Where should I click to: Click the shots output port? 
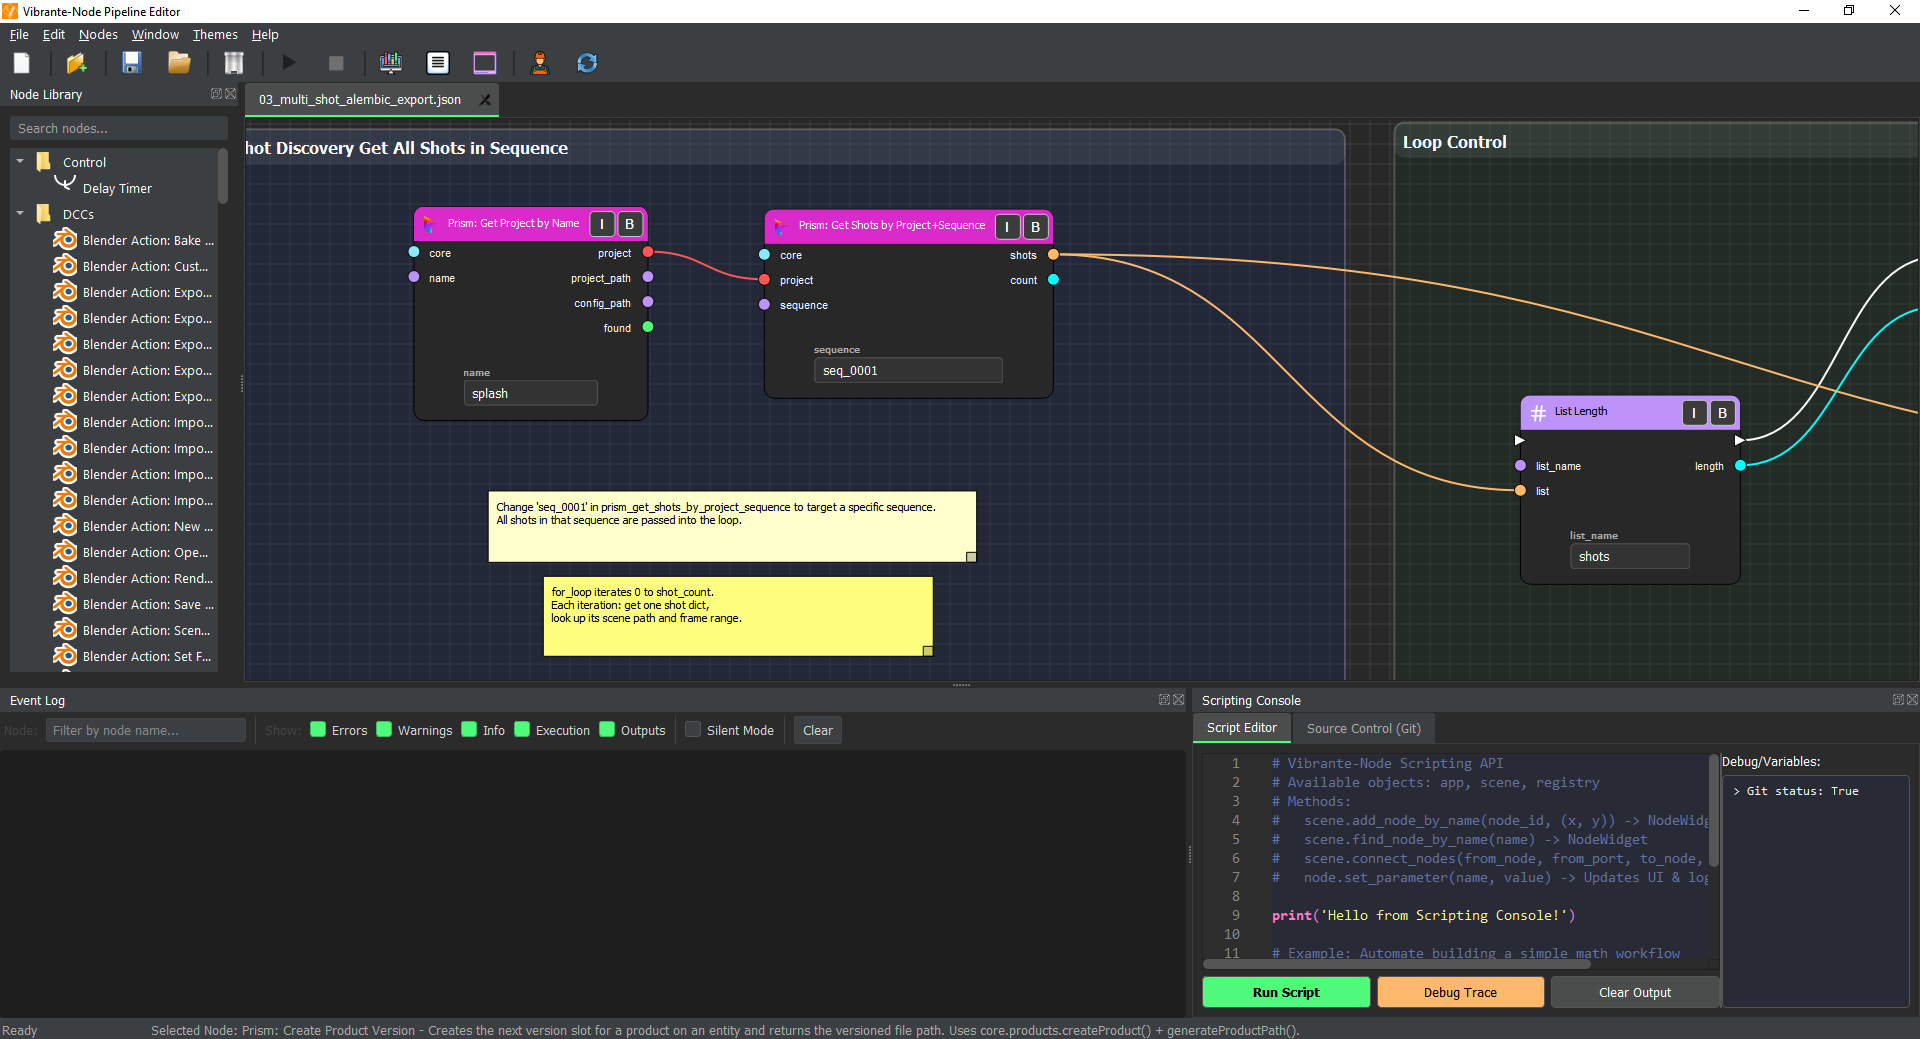click(1053, 255)
